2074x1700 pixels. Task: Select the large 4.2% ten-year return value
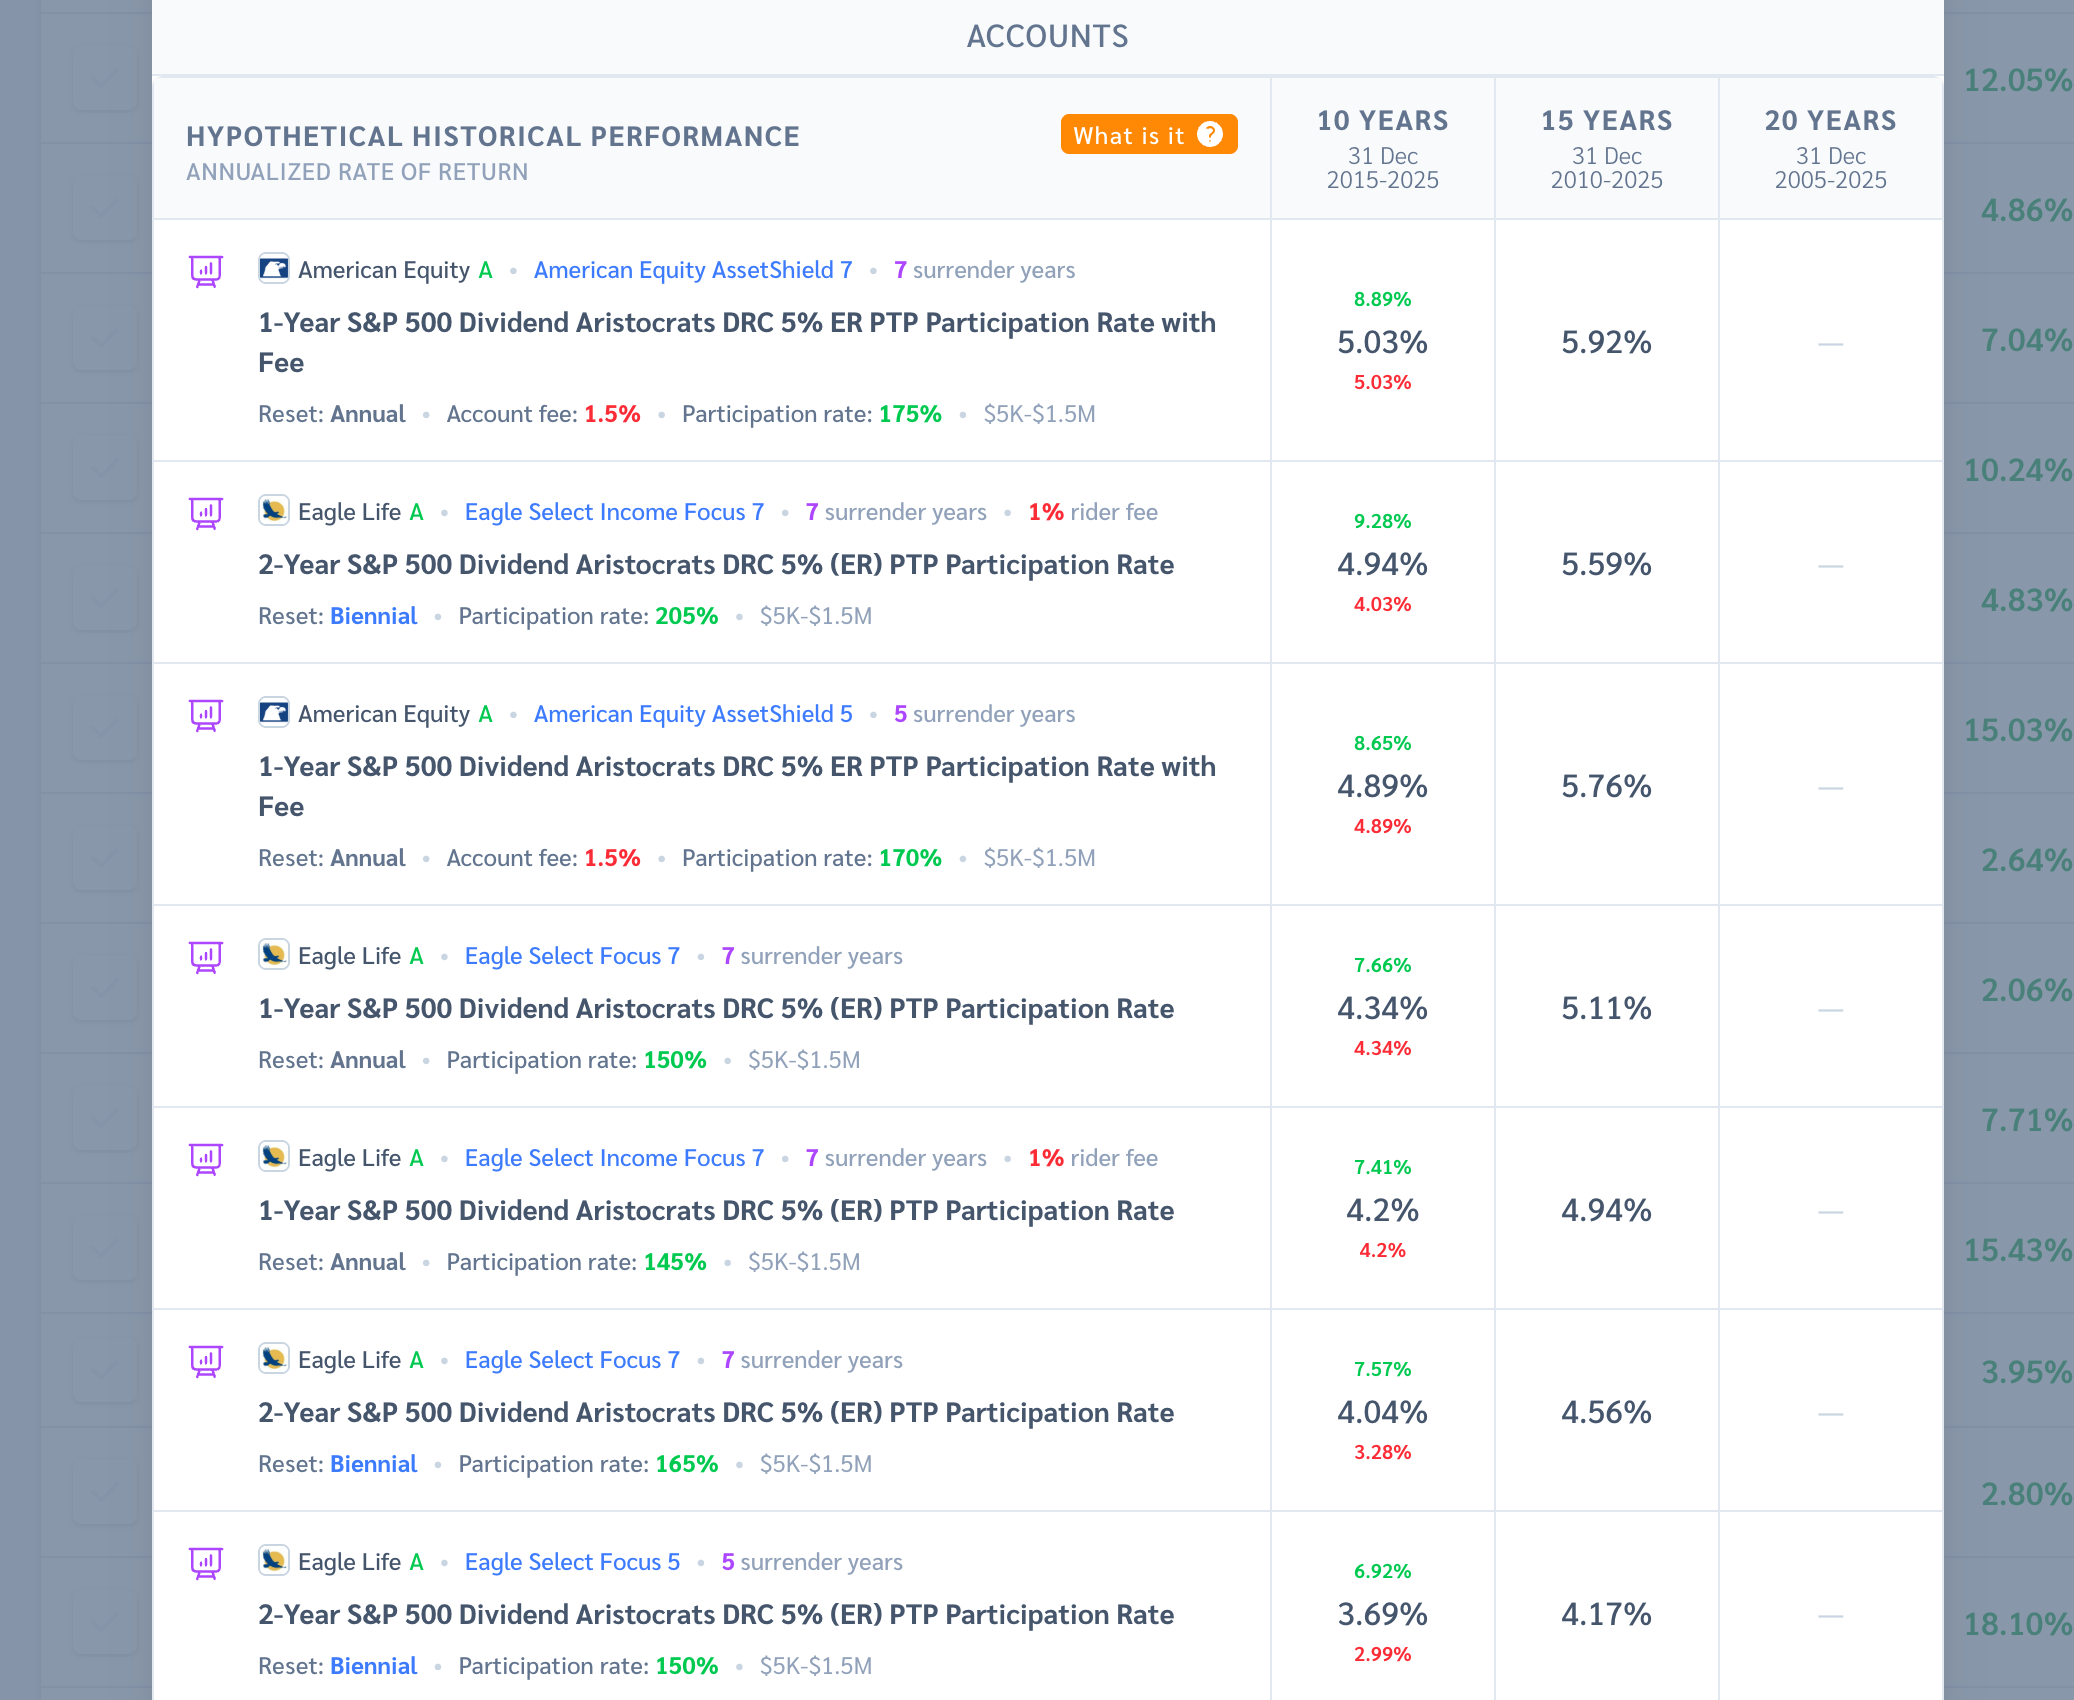tap(1383, 1210)
